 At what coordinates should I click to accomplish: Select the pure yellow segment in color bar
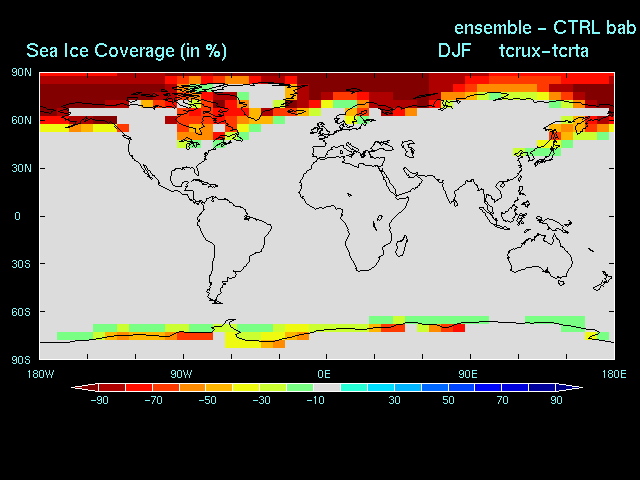point(246,387)
